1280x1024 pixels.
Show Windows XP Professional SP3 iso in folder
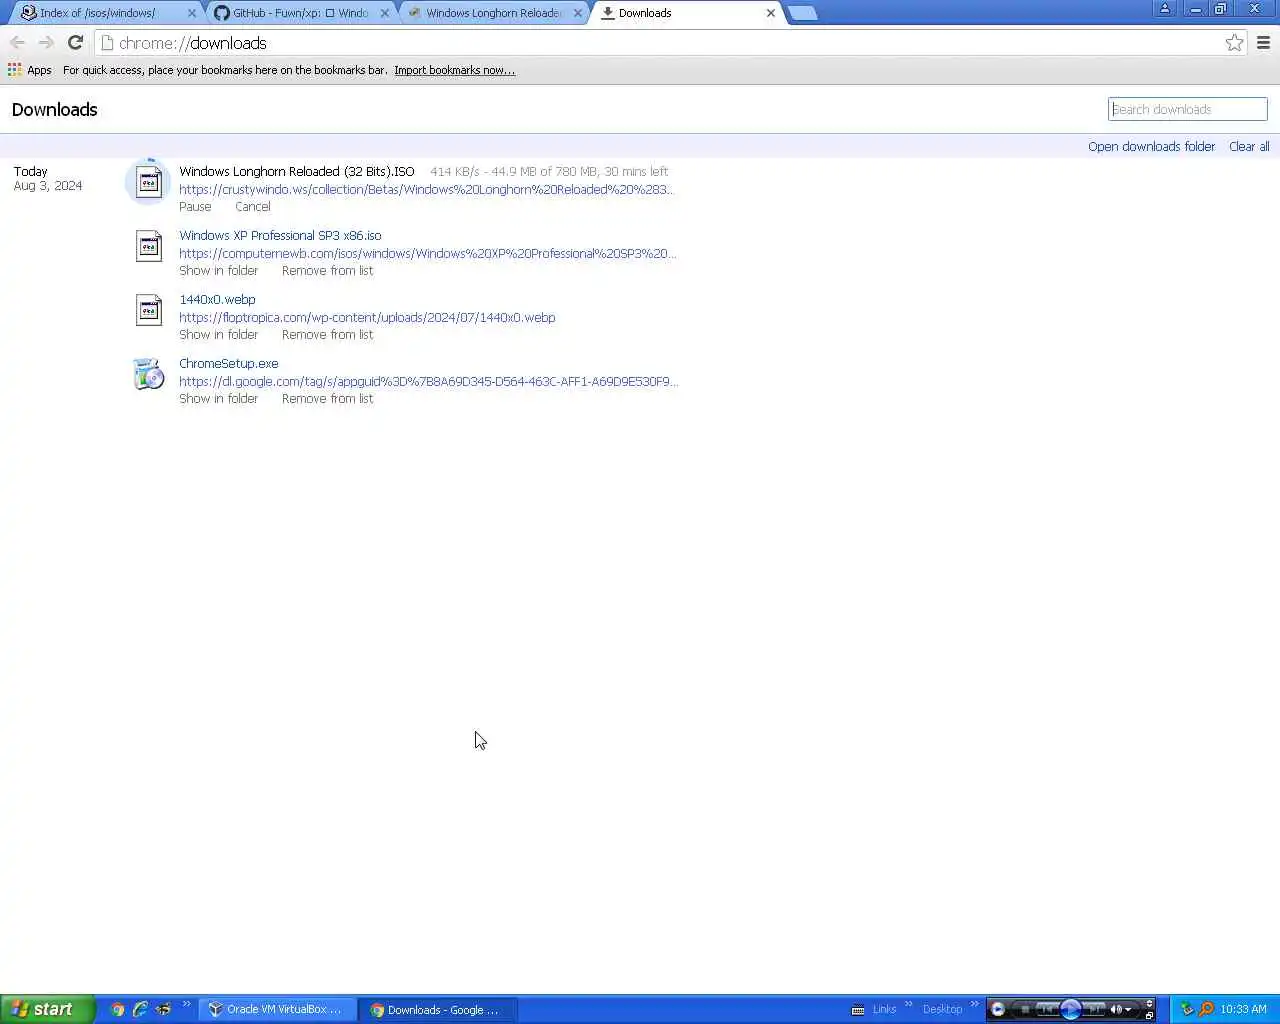218,271
